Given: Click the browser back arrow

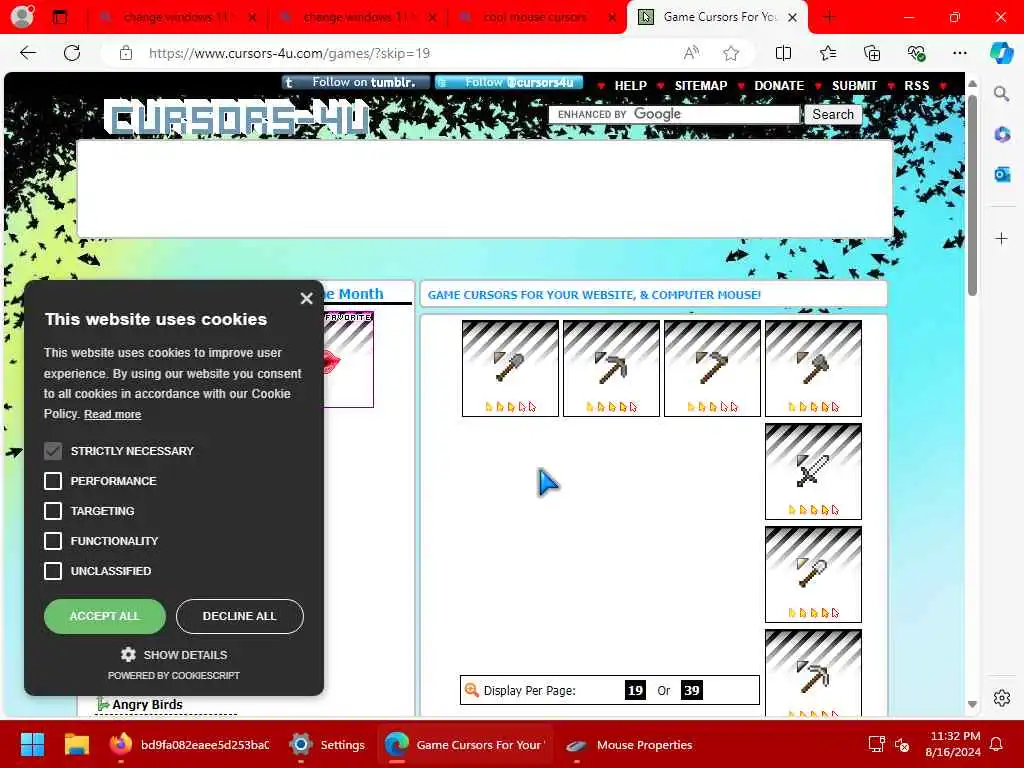Looking at the screenshot, I should pyautogui.click(x=28, y=53).
